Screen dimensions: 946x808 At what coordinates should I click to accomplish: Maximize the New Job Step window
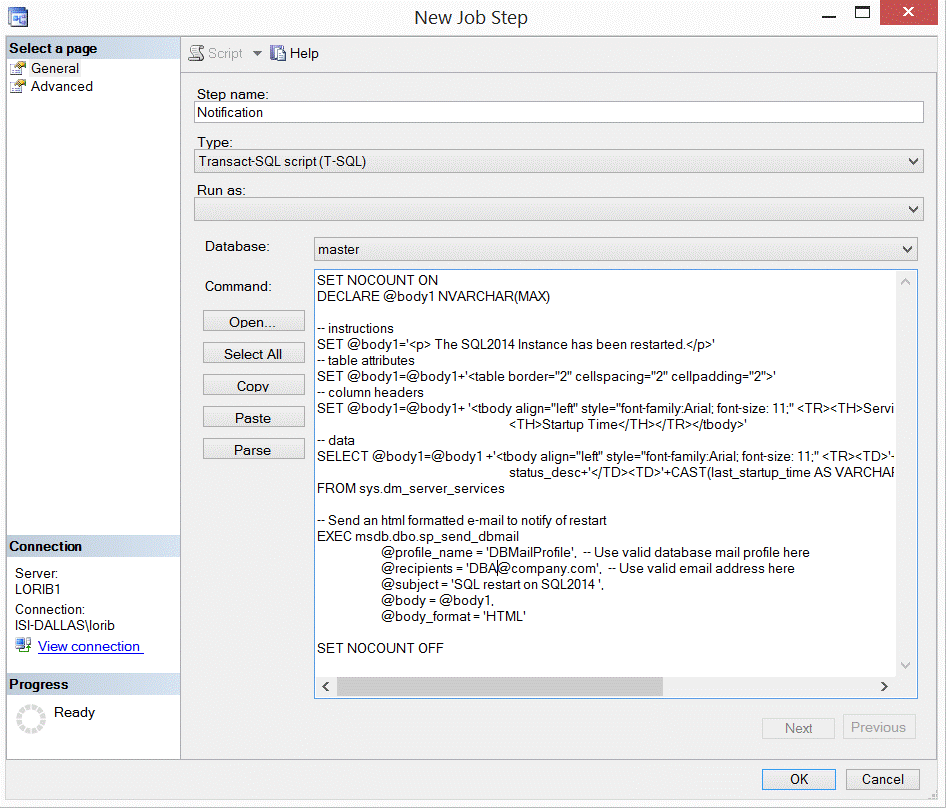862,13
